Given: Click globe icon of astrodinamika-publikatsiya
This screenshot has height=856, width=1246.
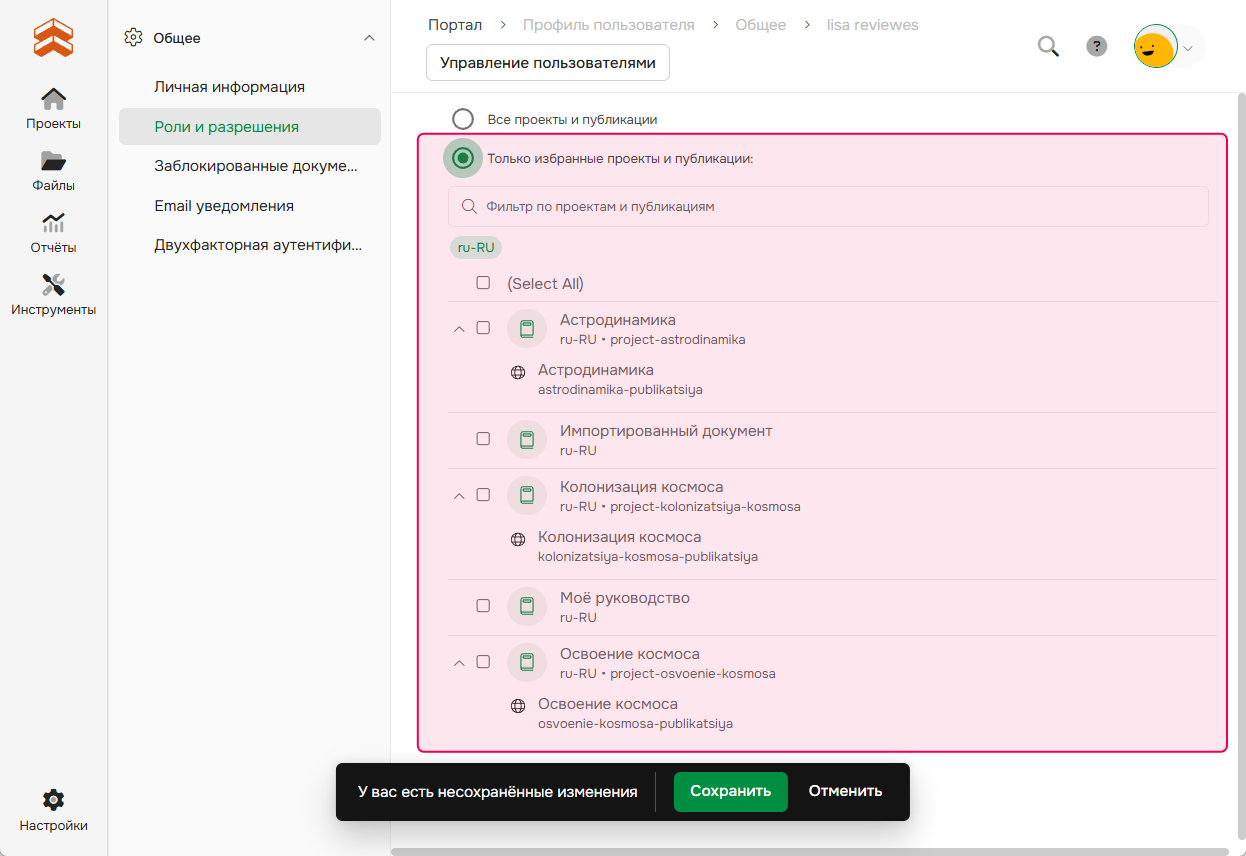Looking at the screenshot, I should tap(518, 372).
